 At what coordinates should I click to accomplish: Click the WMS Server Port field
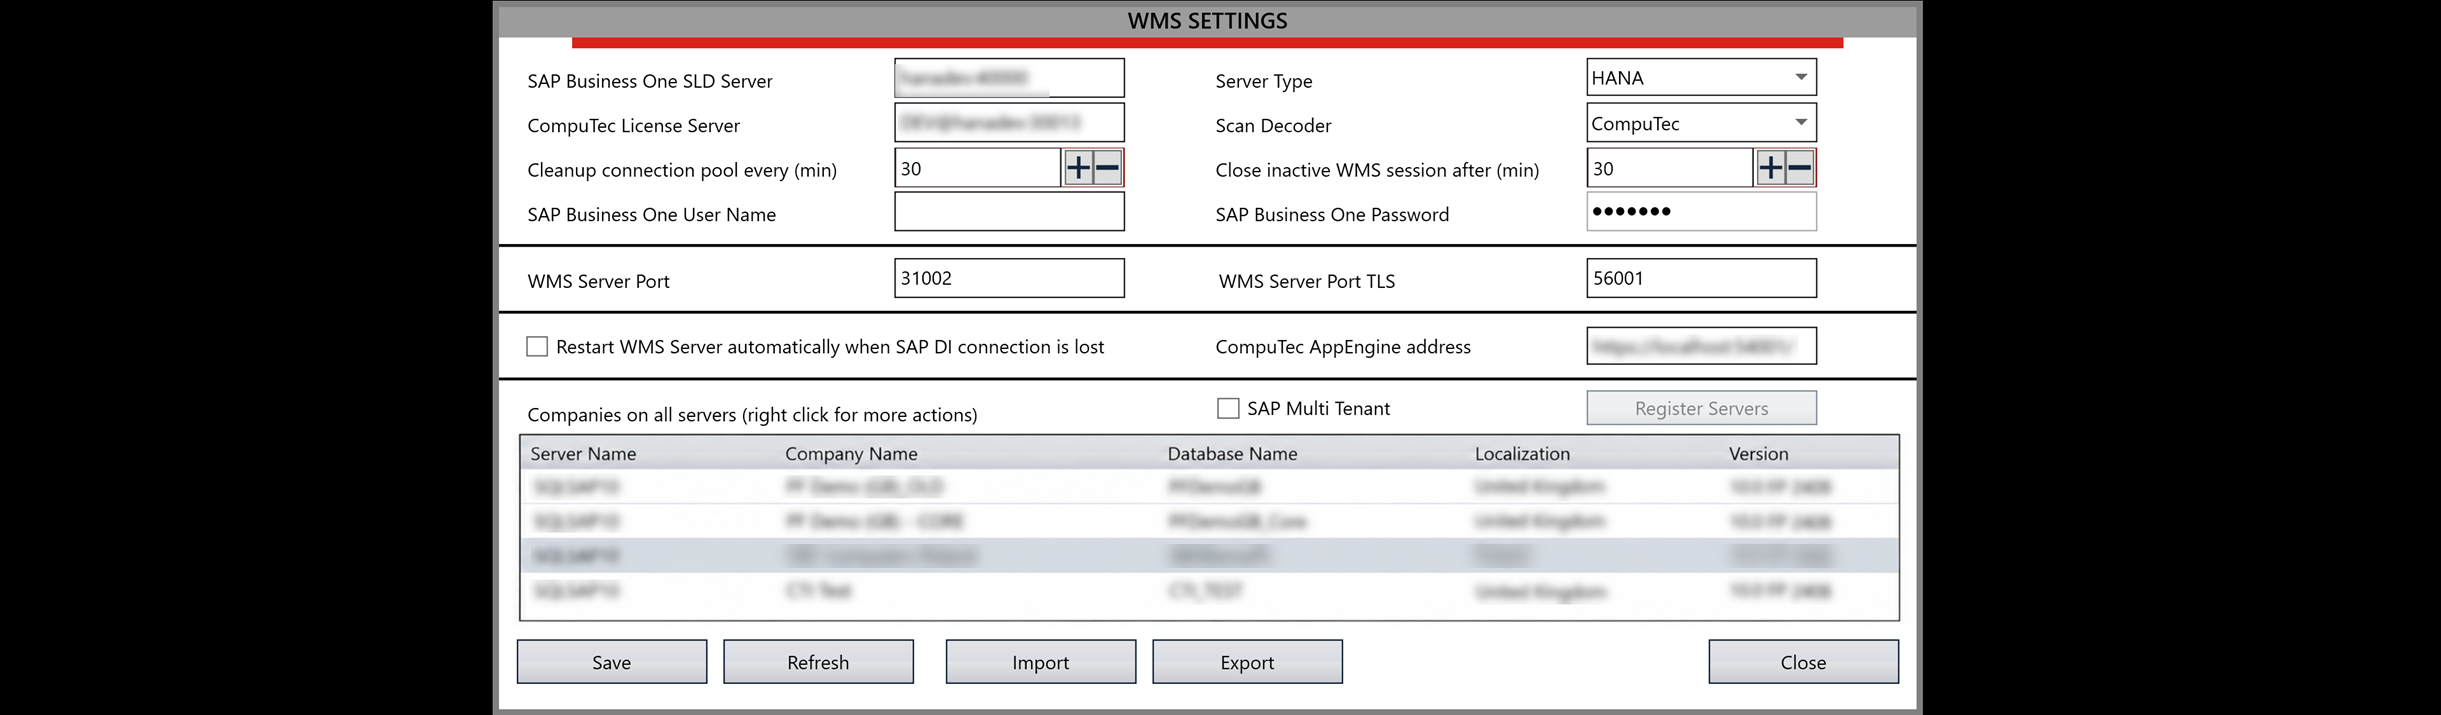(x=1009, y=278)
